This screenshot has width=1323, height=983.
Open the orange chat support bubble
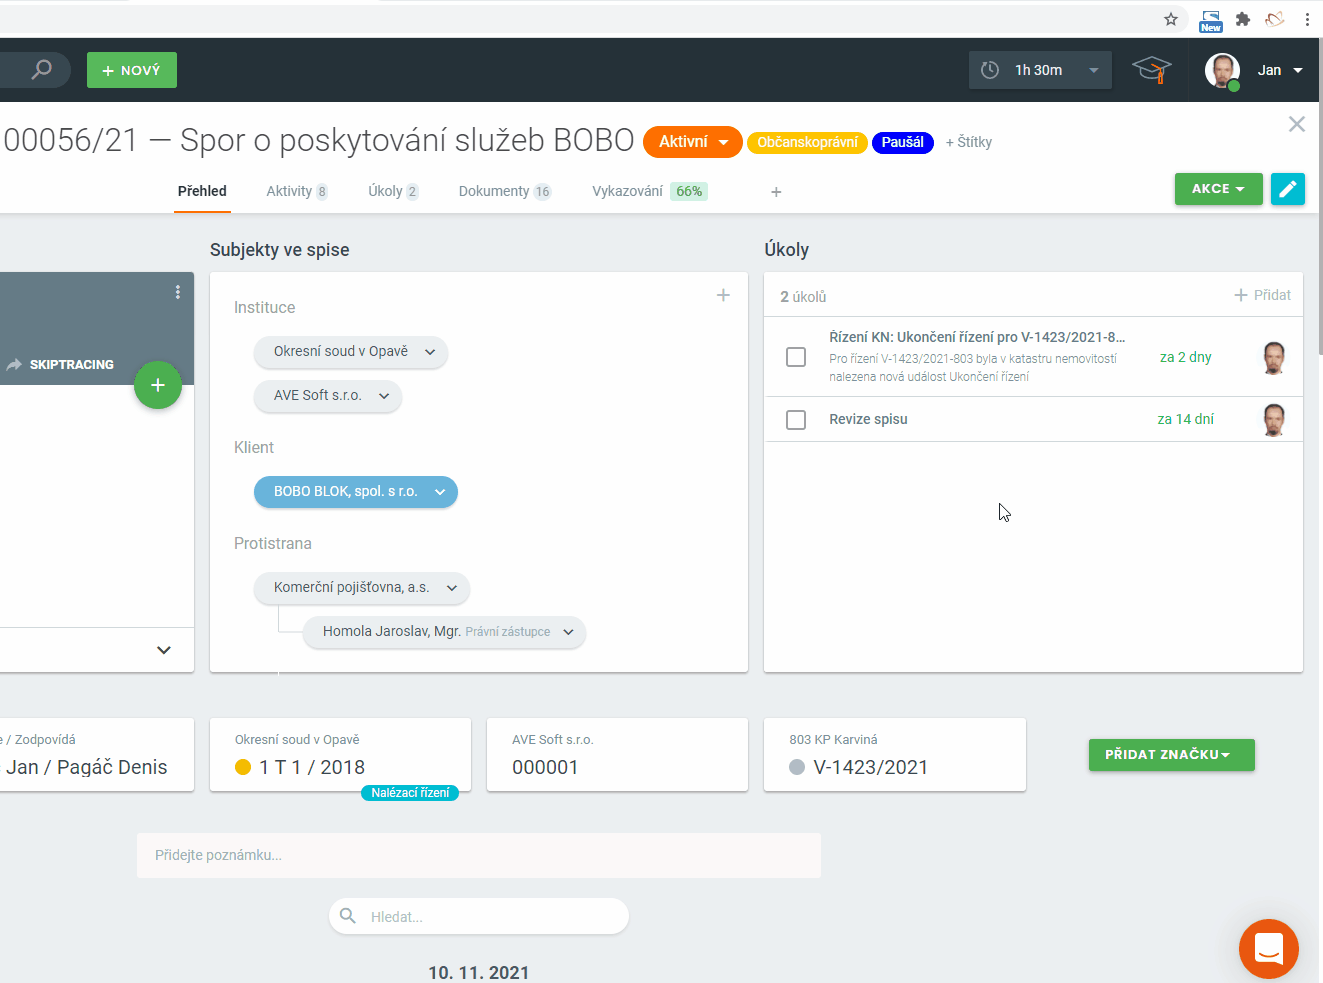[x=1268, y=948]
